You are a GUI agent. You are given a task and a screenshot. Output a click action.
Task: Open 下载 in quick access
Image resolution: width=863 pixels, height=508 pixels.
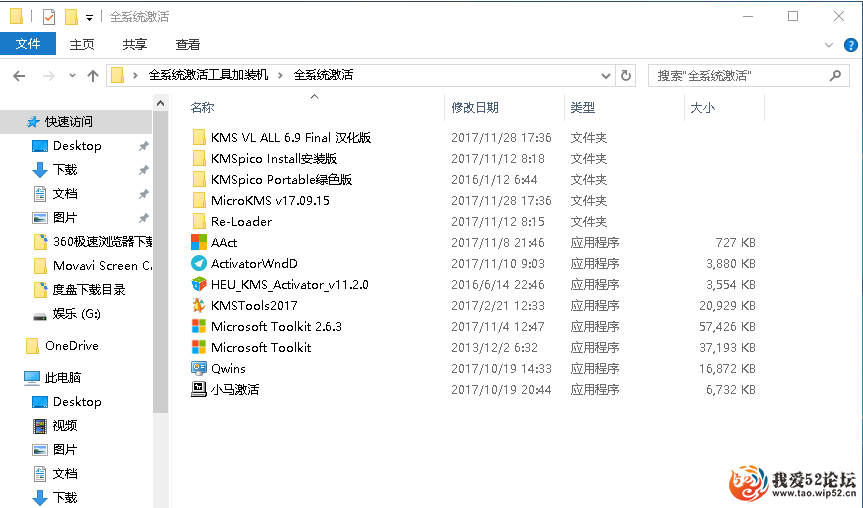64,170
